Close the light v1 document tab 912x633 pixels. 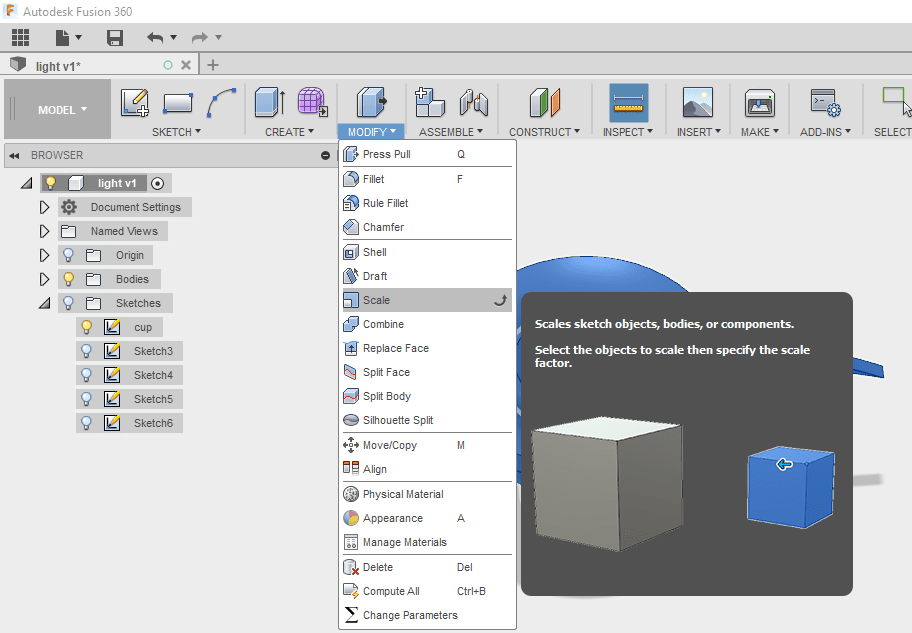(186, 65)
